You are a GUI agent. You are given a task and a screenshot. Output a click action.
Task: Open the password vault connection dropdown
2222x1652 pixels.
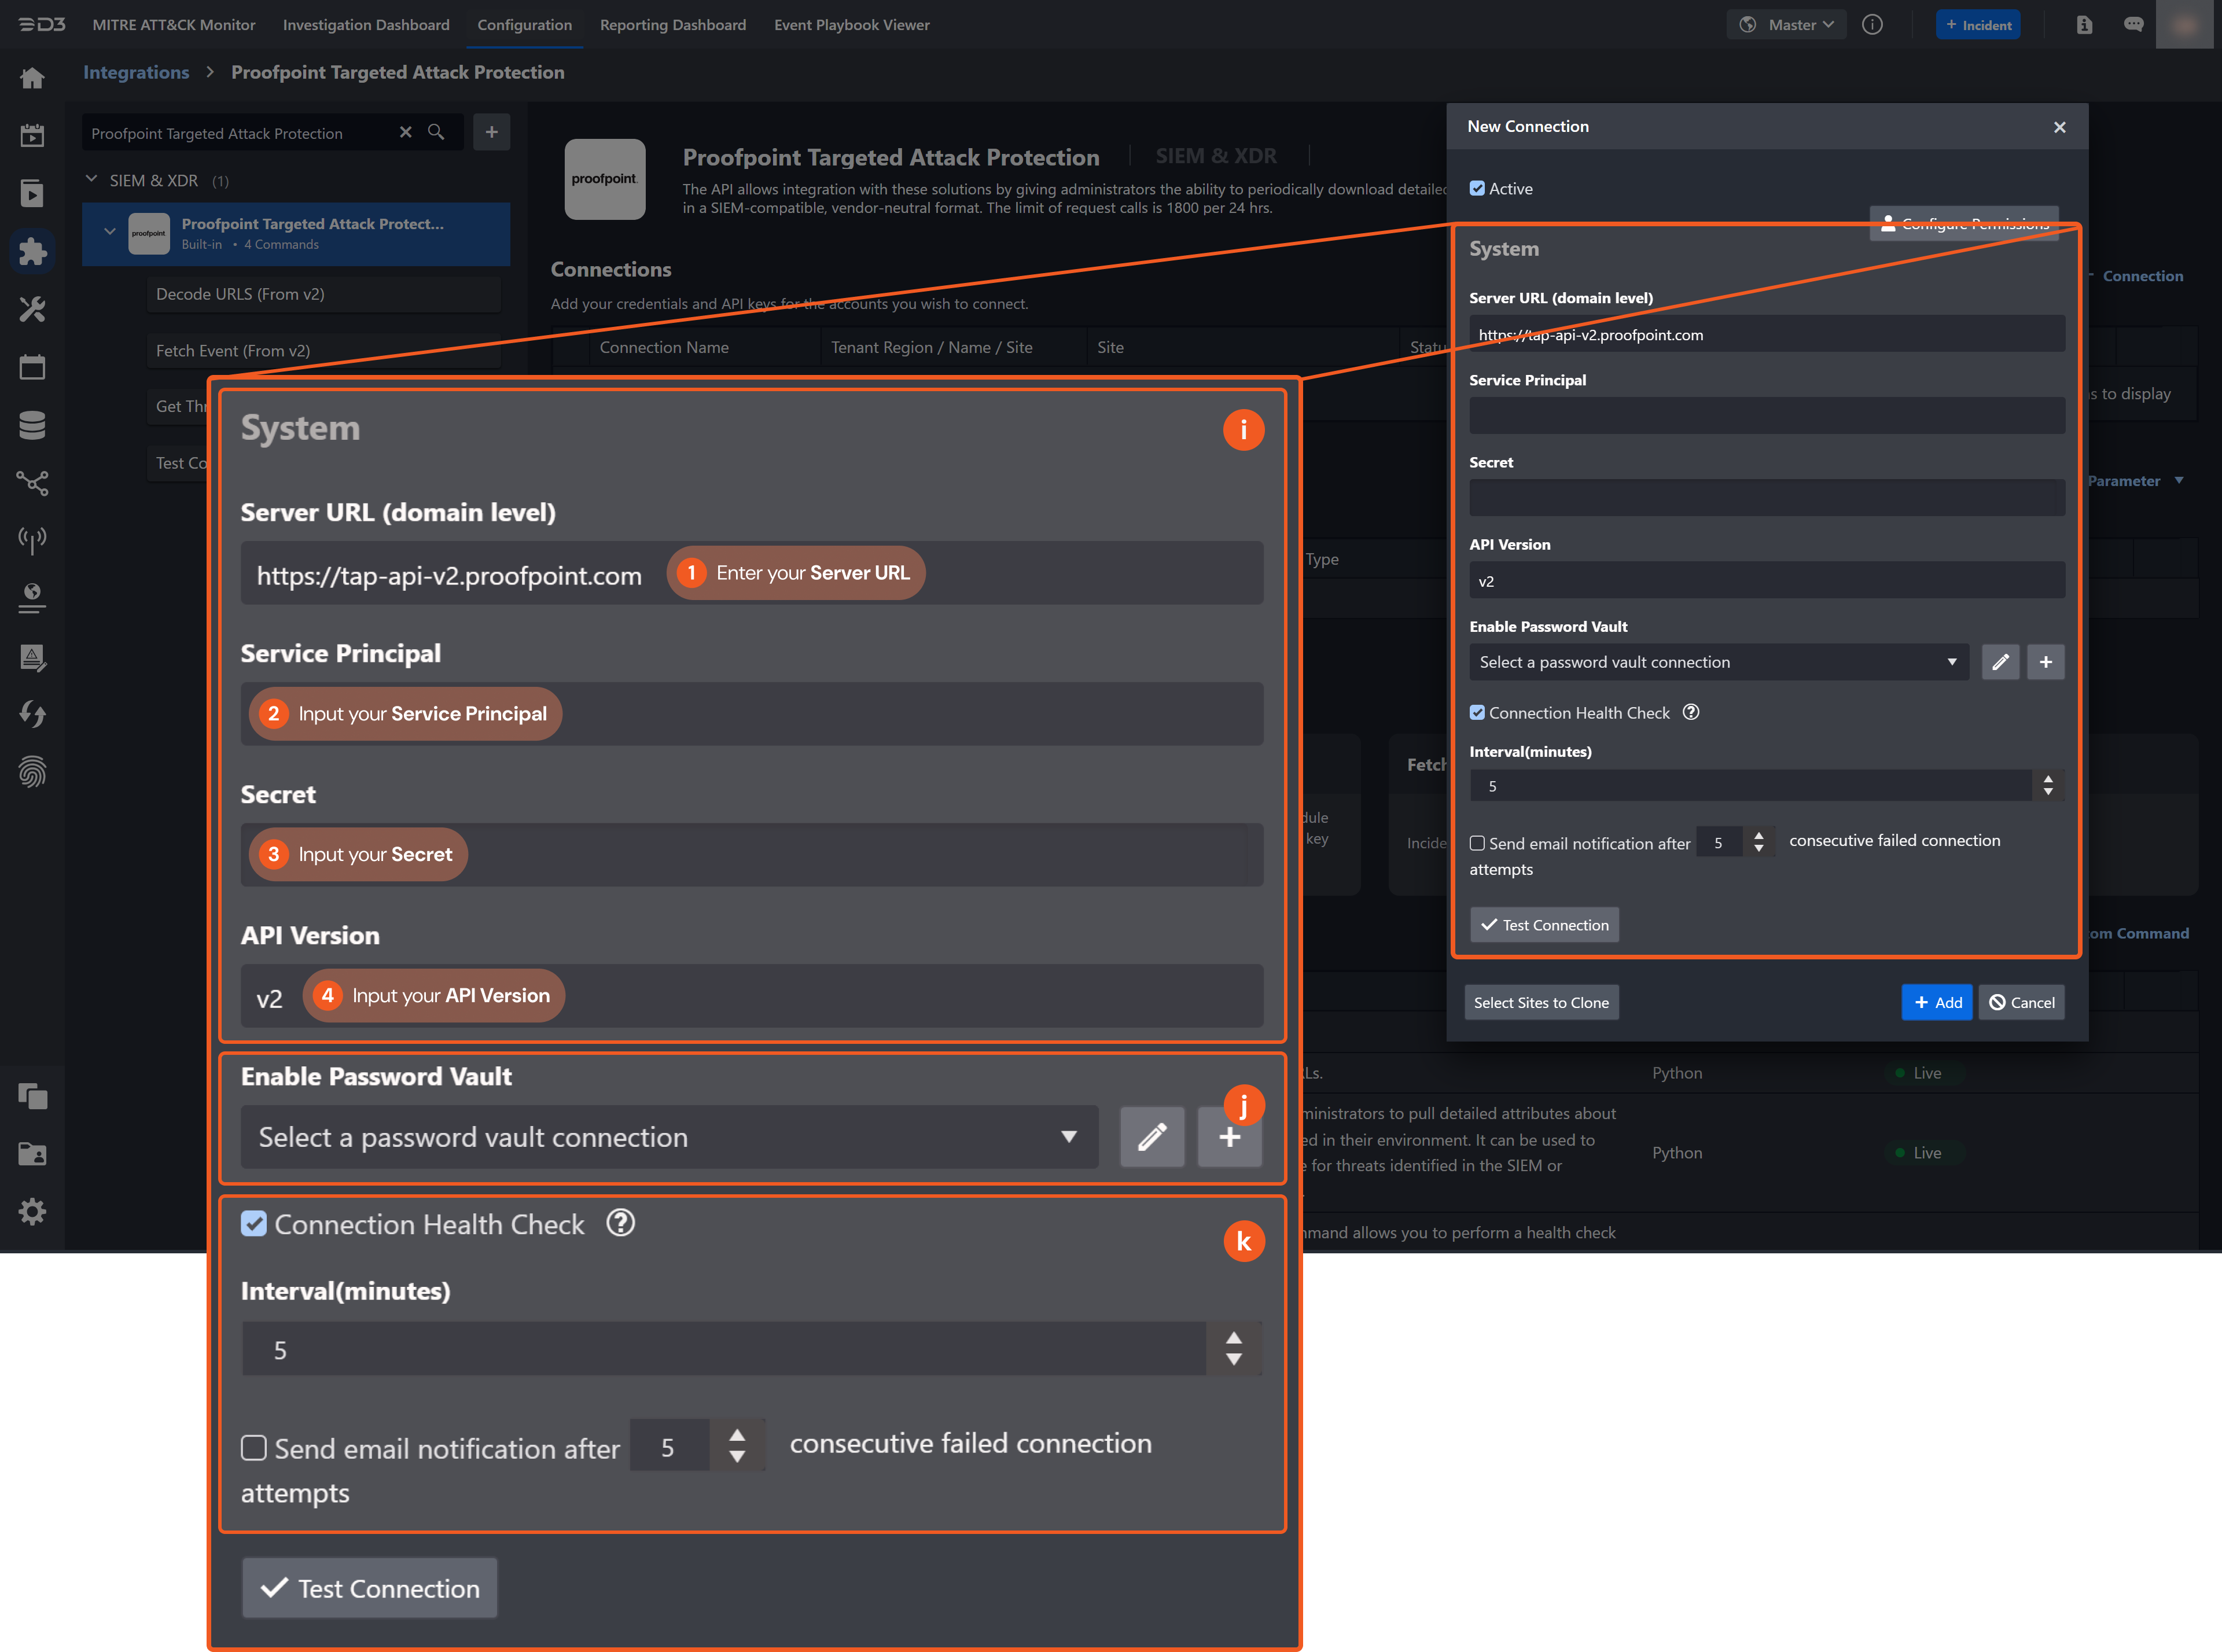1717,662
